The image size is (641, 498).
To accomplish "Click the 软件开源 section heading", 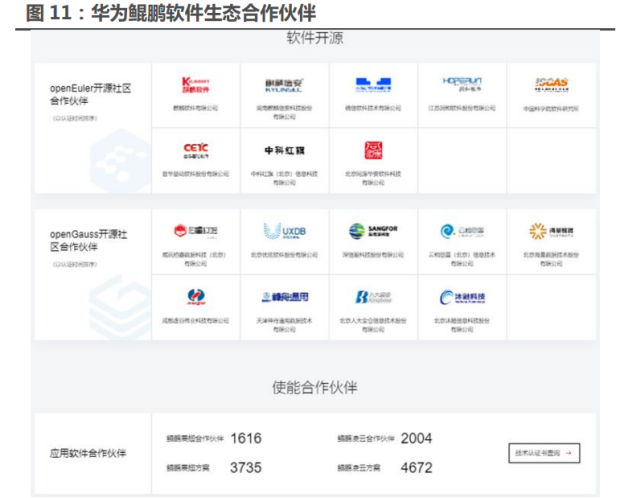I will tap(315, 38).
